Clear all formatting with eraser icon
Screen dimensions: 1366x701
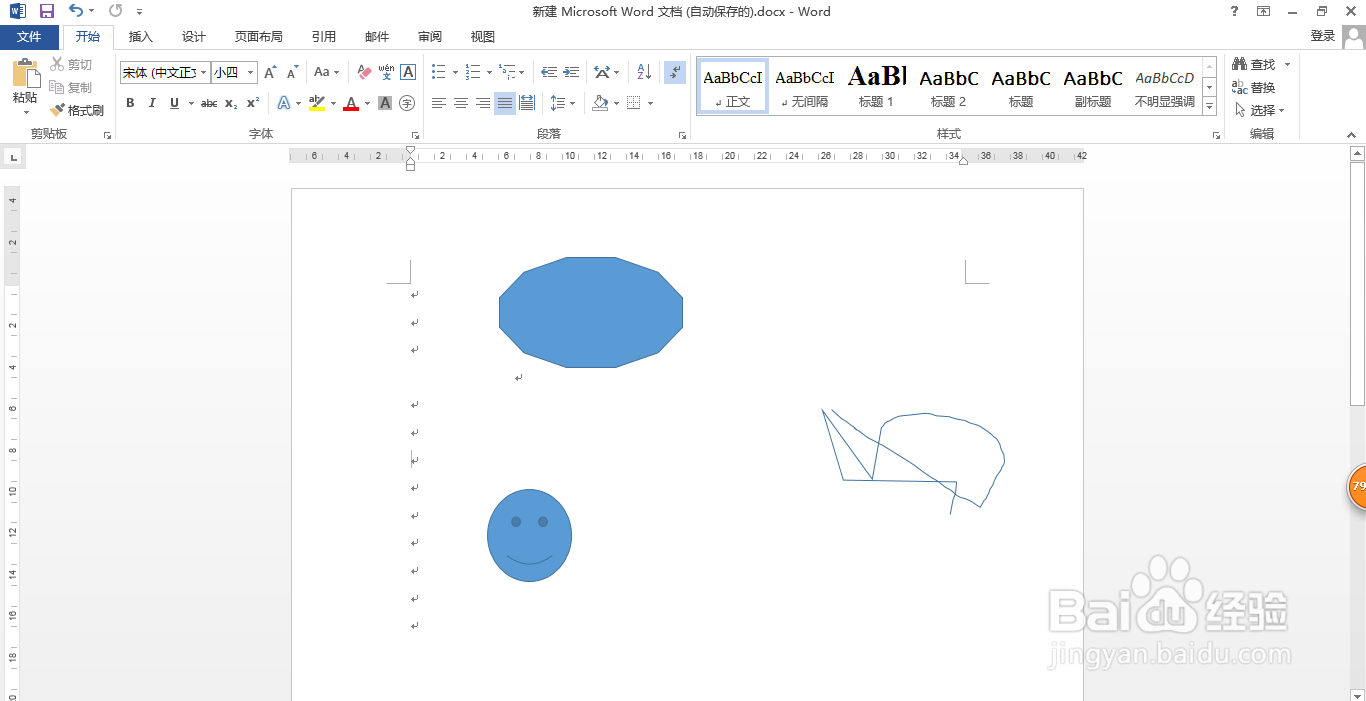[x=364, y=72]
